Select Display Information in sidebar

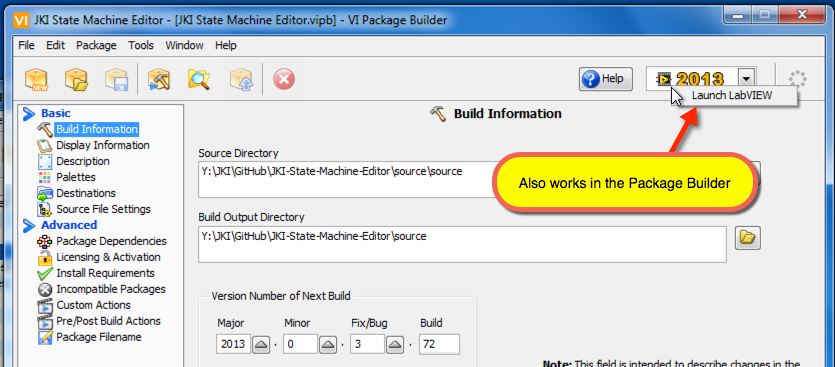click(x=103, y=145)
